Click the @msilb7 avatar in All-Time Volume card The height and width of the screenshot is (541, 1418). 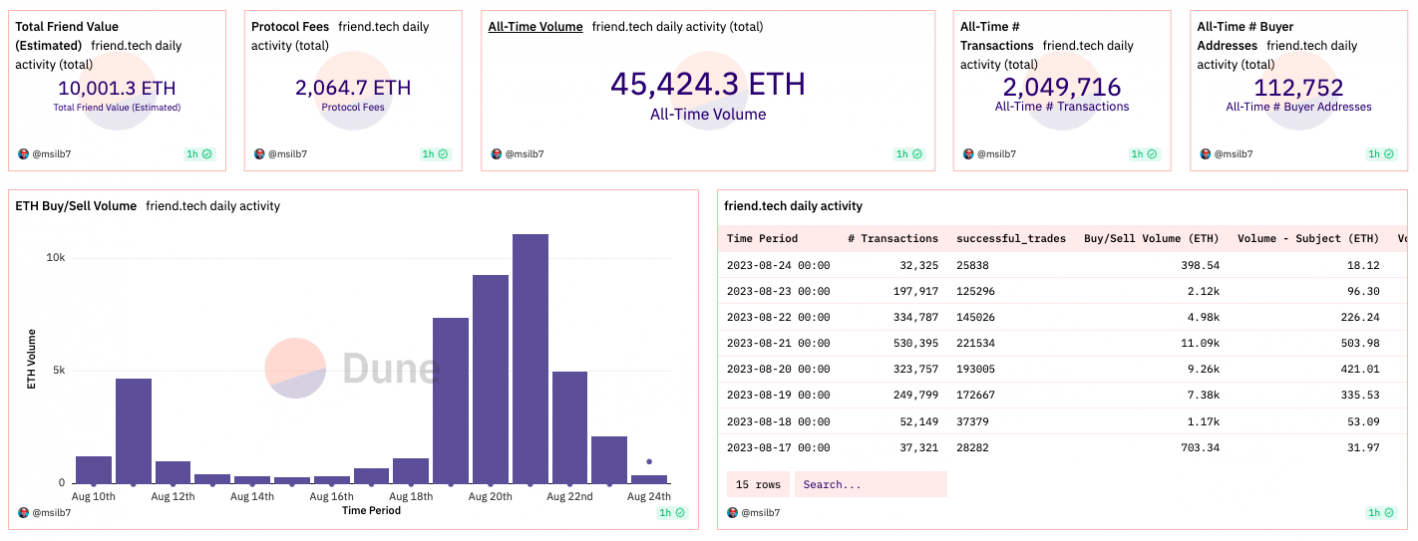[496, 154]
